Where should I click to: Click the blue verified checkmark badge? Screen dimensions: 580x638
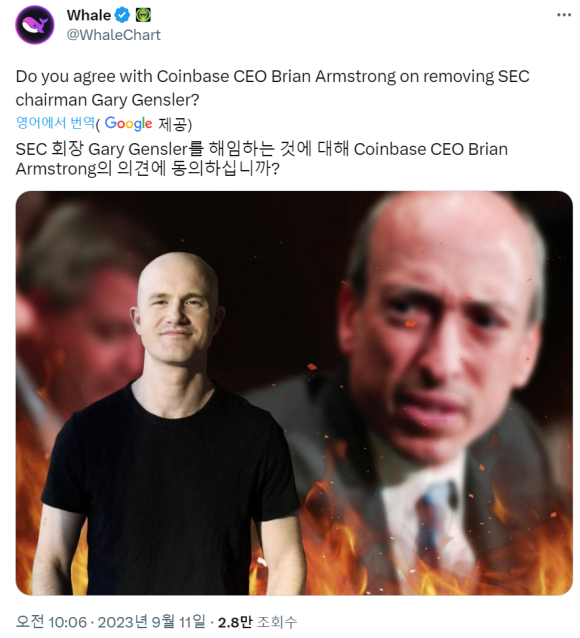[122, 15]
